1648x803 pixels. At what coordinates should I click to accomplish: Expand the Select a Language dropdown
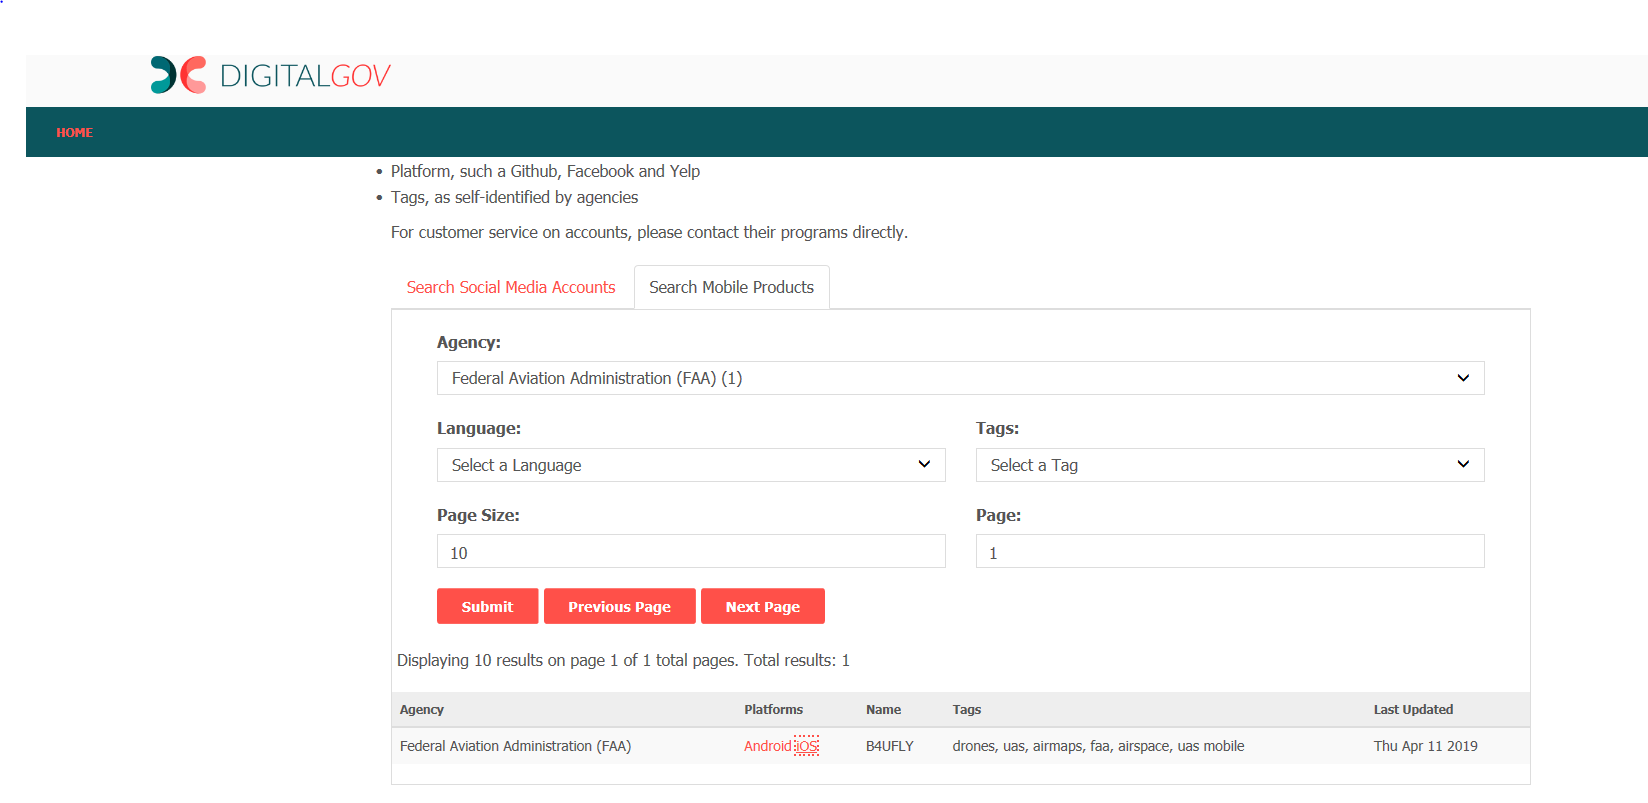[690, 465]
